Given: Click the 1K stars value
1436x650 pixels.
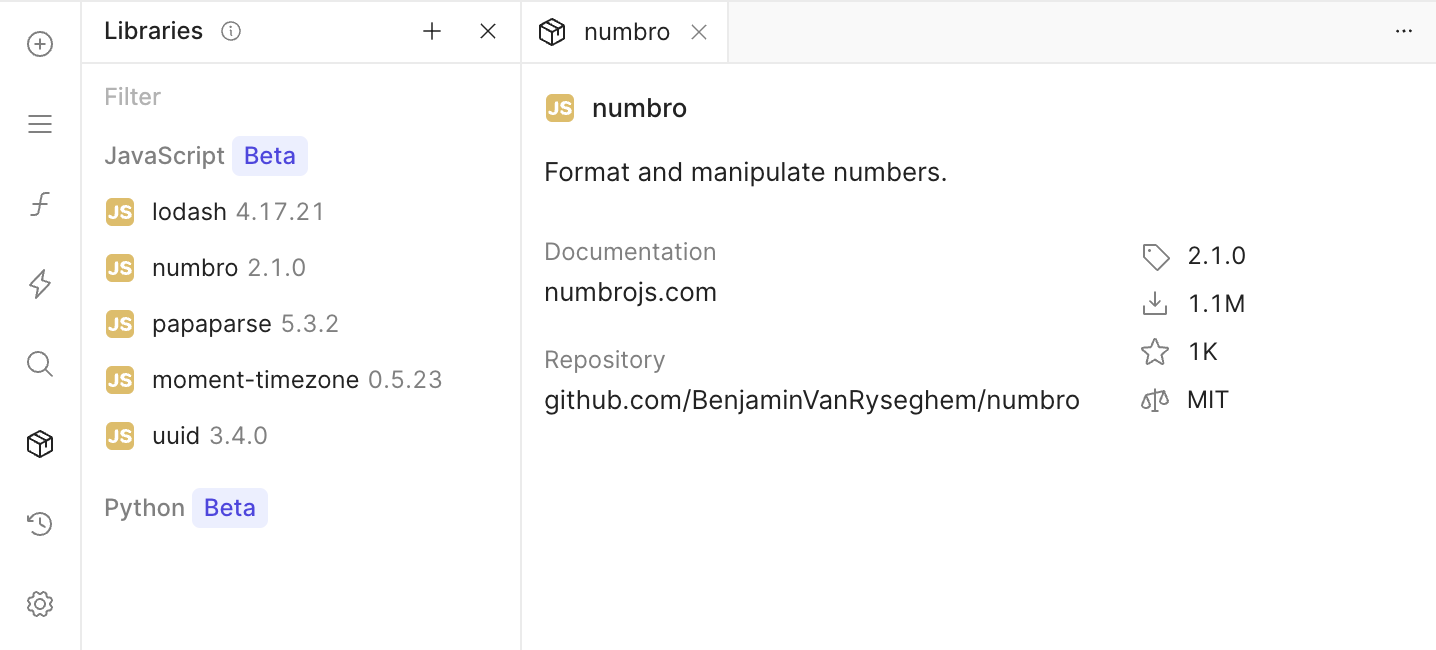Looking at the screenshot, I should [1203, 352].
